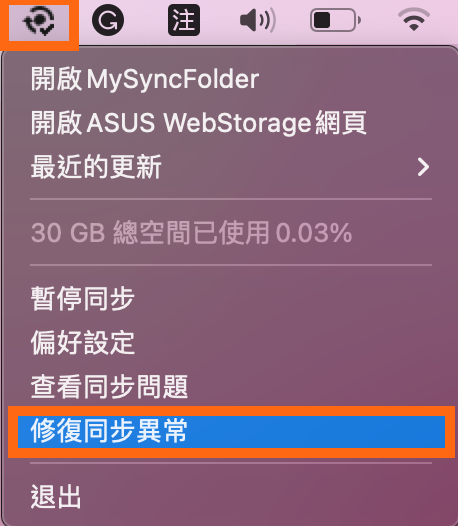The height and width of the screenshot is (526, 458).
Task: Click the volume speaker icon
Action: click(x=258, y=20)
